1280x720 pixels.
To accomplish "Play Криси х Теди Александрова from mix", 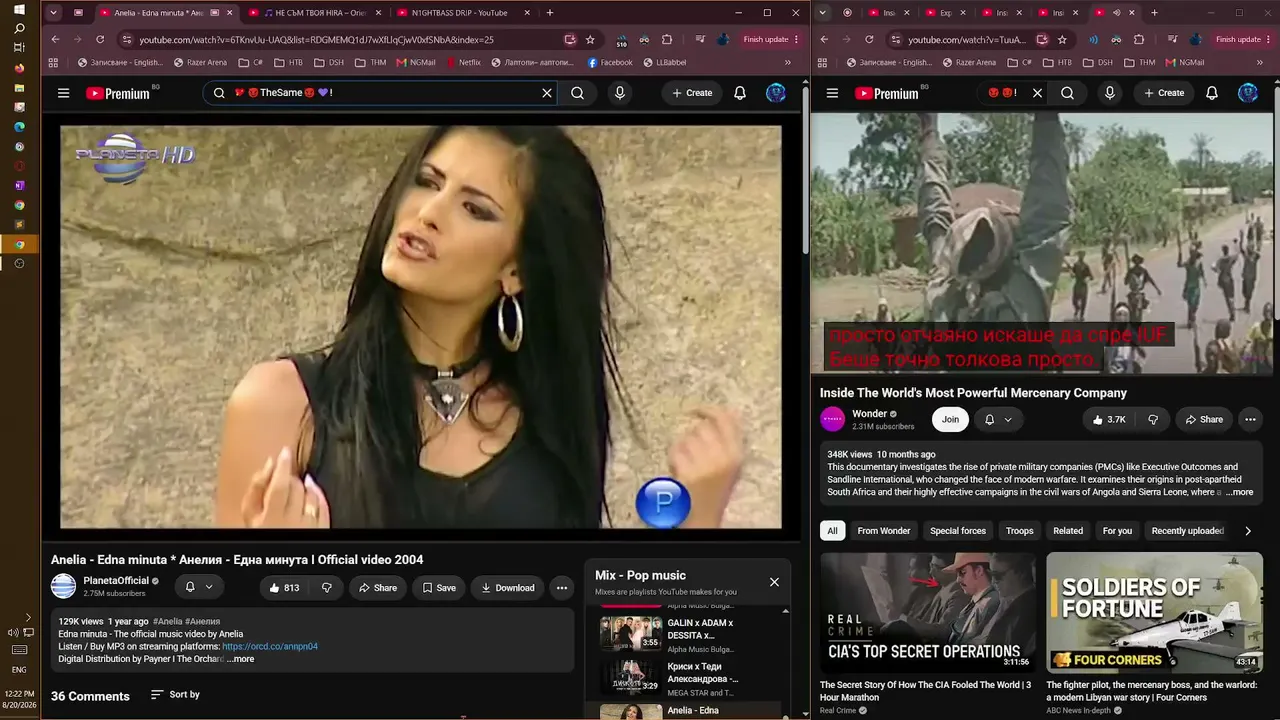I will [692, 677].
